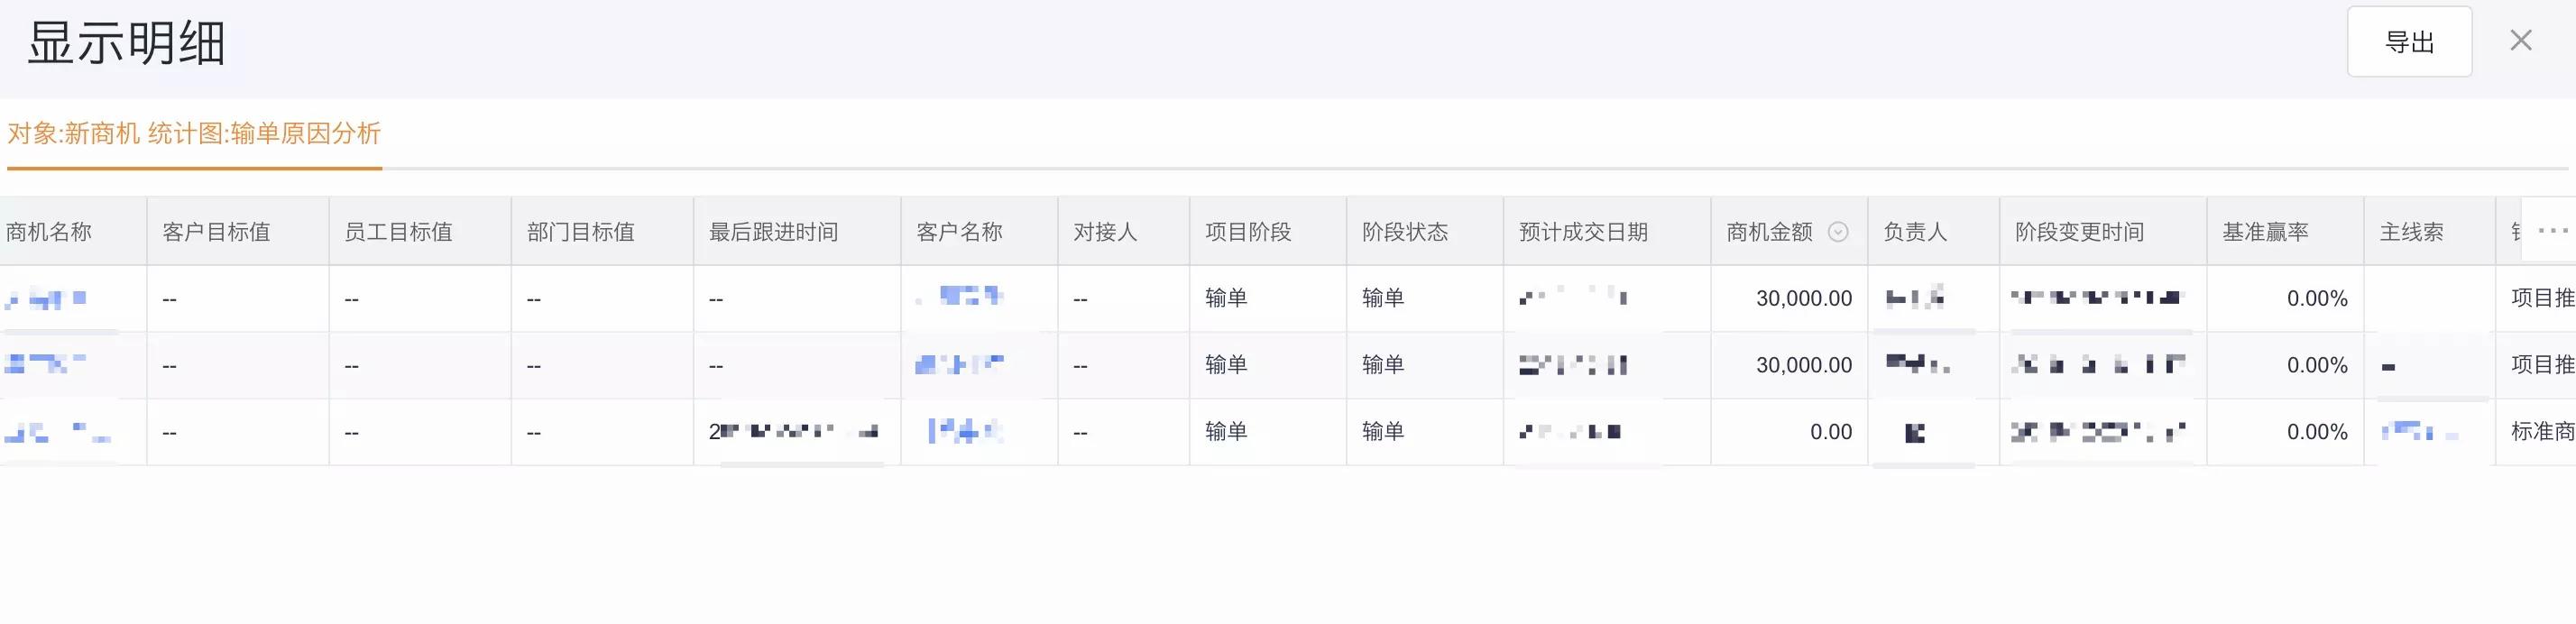Open the first row's blurred 商机名称 link
The image size is (2576, 624).
46,298
